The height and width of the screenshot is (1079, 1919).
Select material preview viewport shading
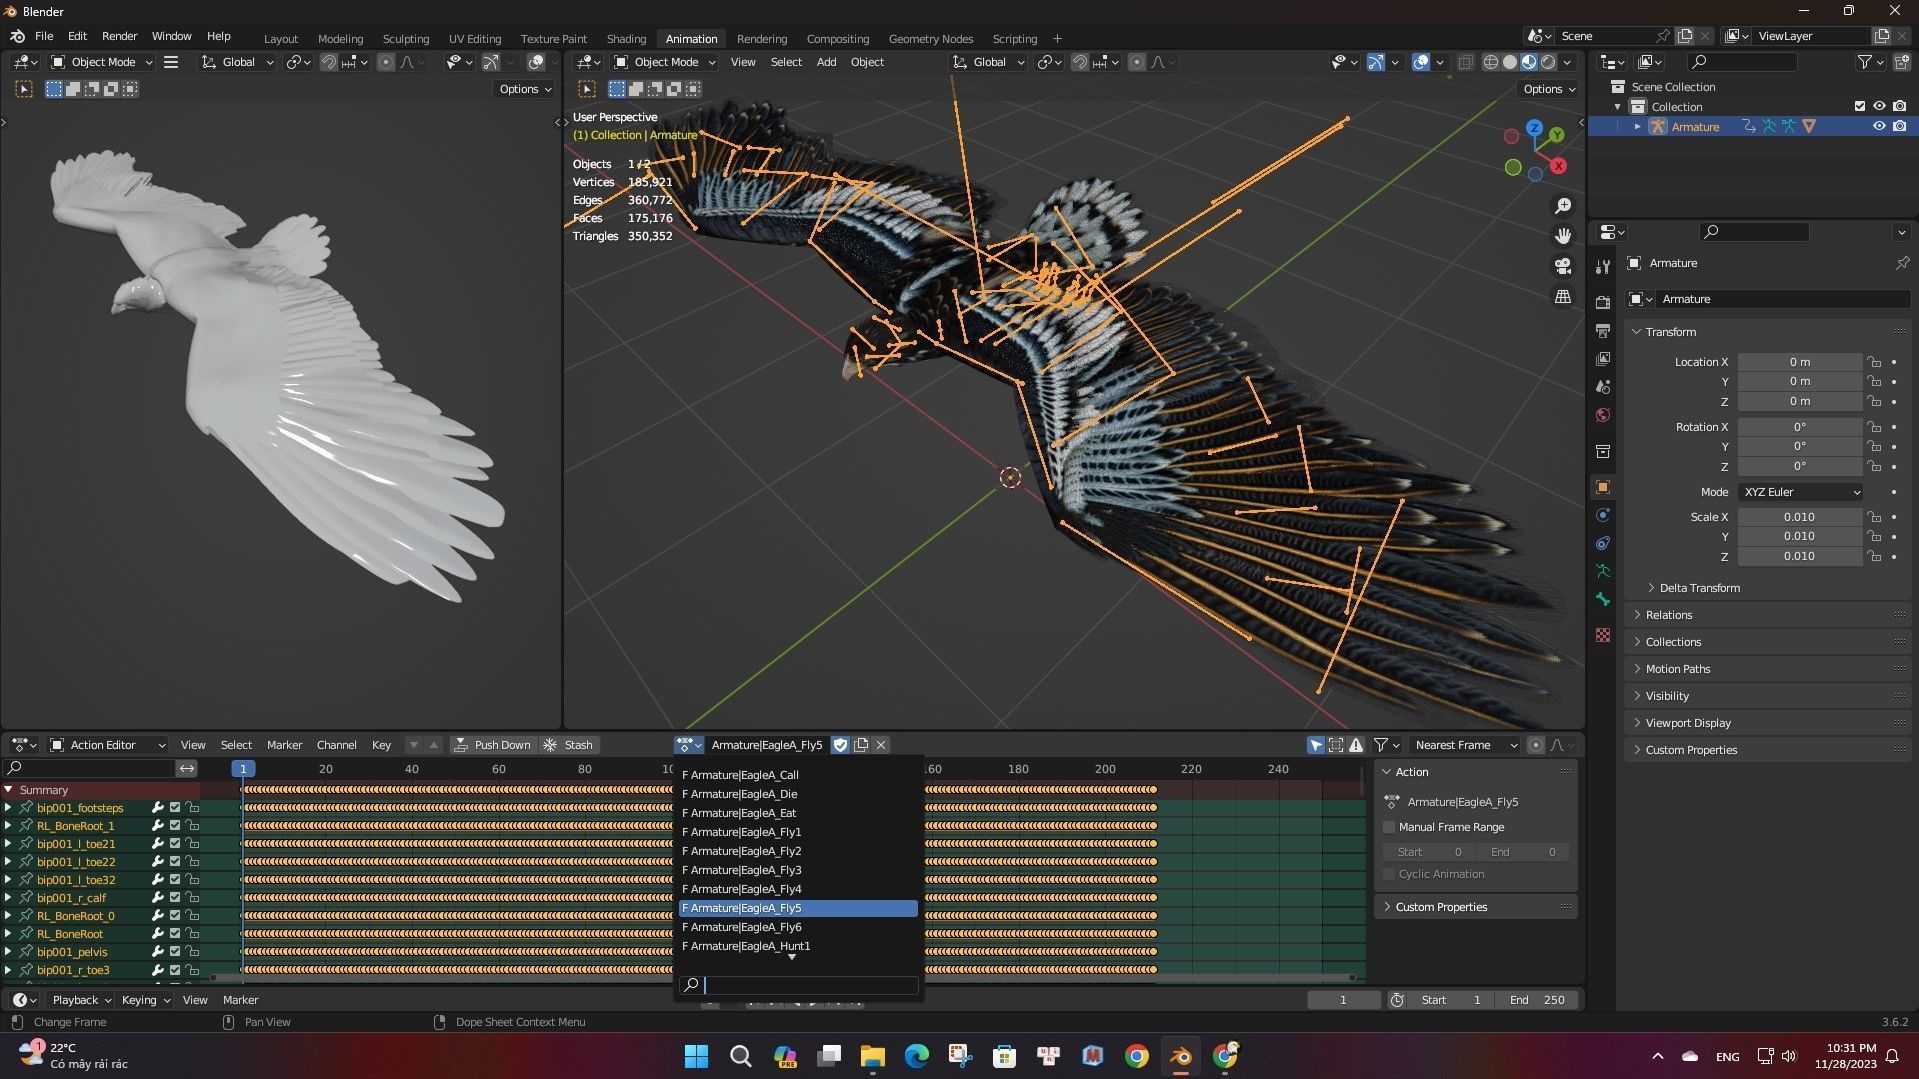1529,62
